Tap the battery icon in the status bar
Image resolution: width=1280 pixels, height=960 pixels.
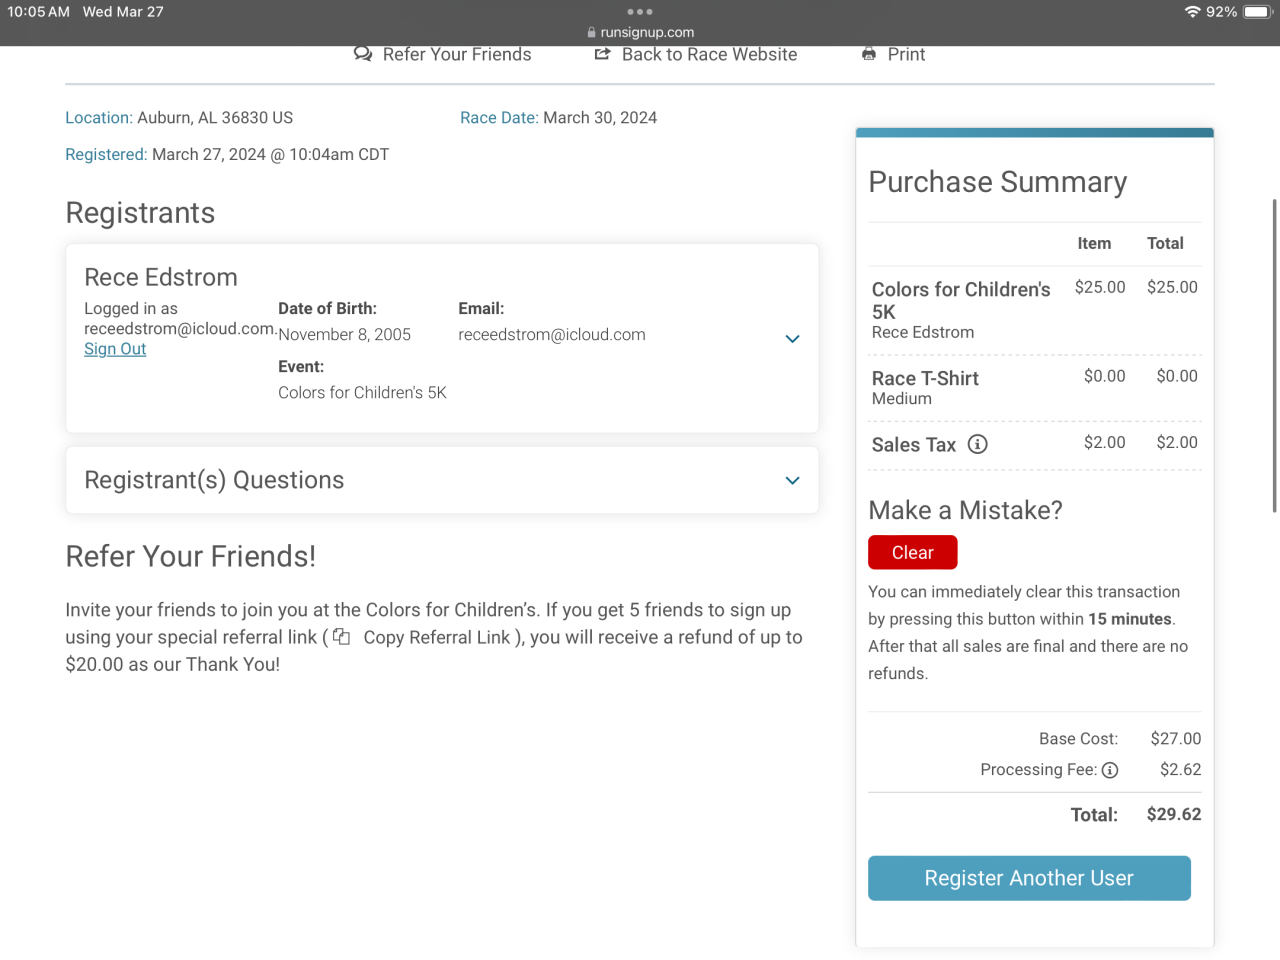click(x=1256, y=12)
